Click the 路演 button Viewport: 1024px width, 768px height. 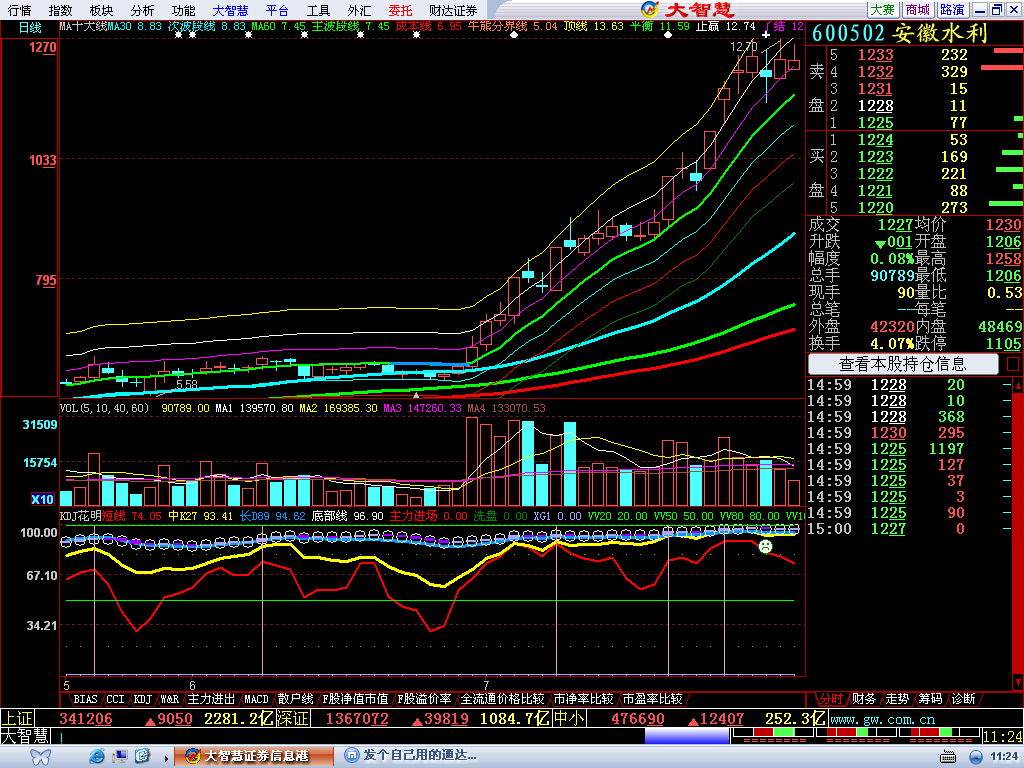(x=952, y=10)
